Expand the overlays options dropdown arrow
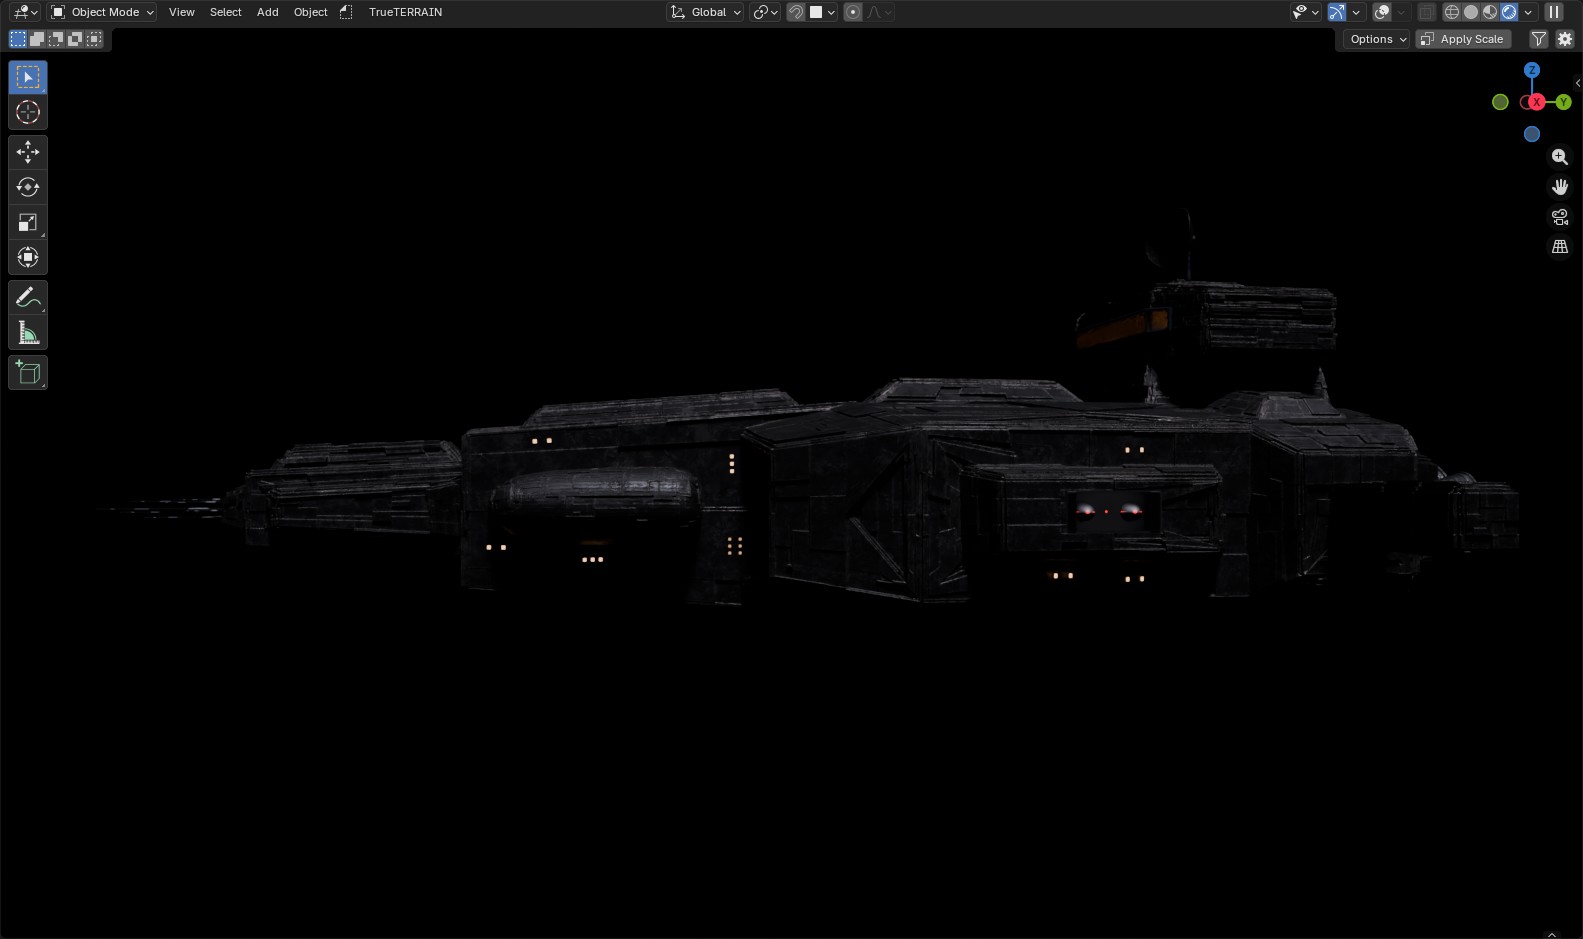 click(x=1401, y=12)
